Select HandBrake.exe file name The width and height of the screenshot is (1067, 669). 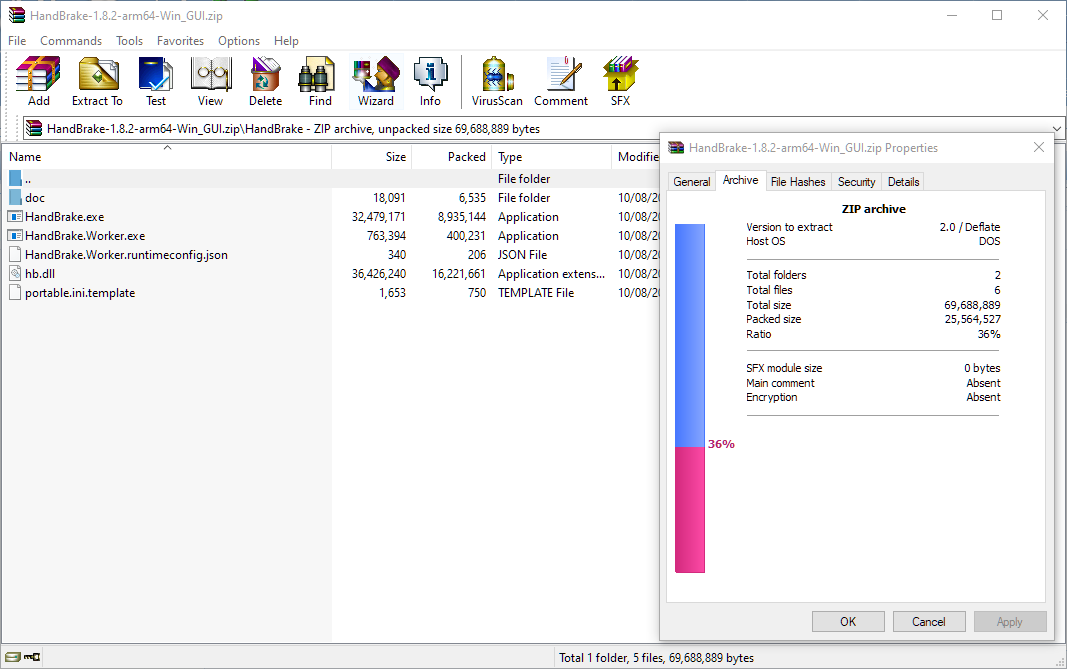coord(65,217)
